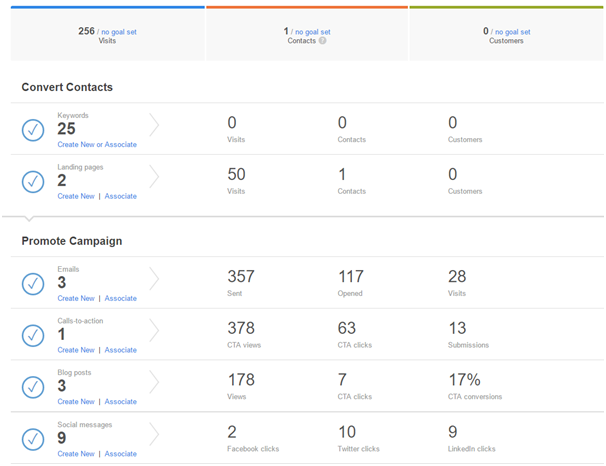
Task: Click the 28 Visits emails value
Action: tap(457, 277)
